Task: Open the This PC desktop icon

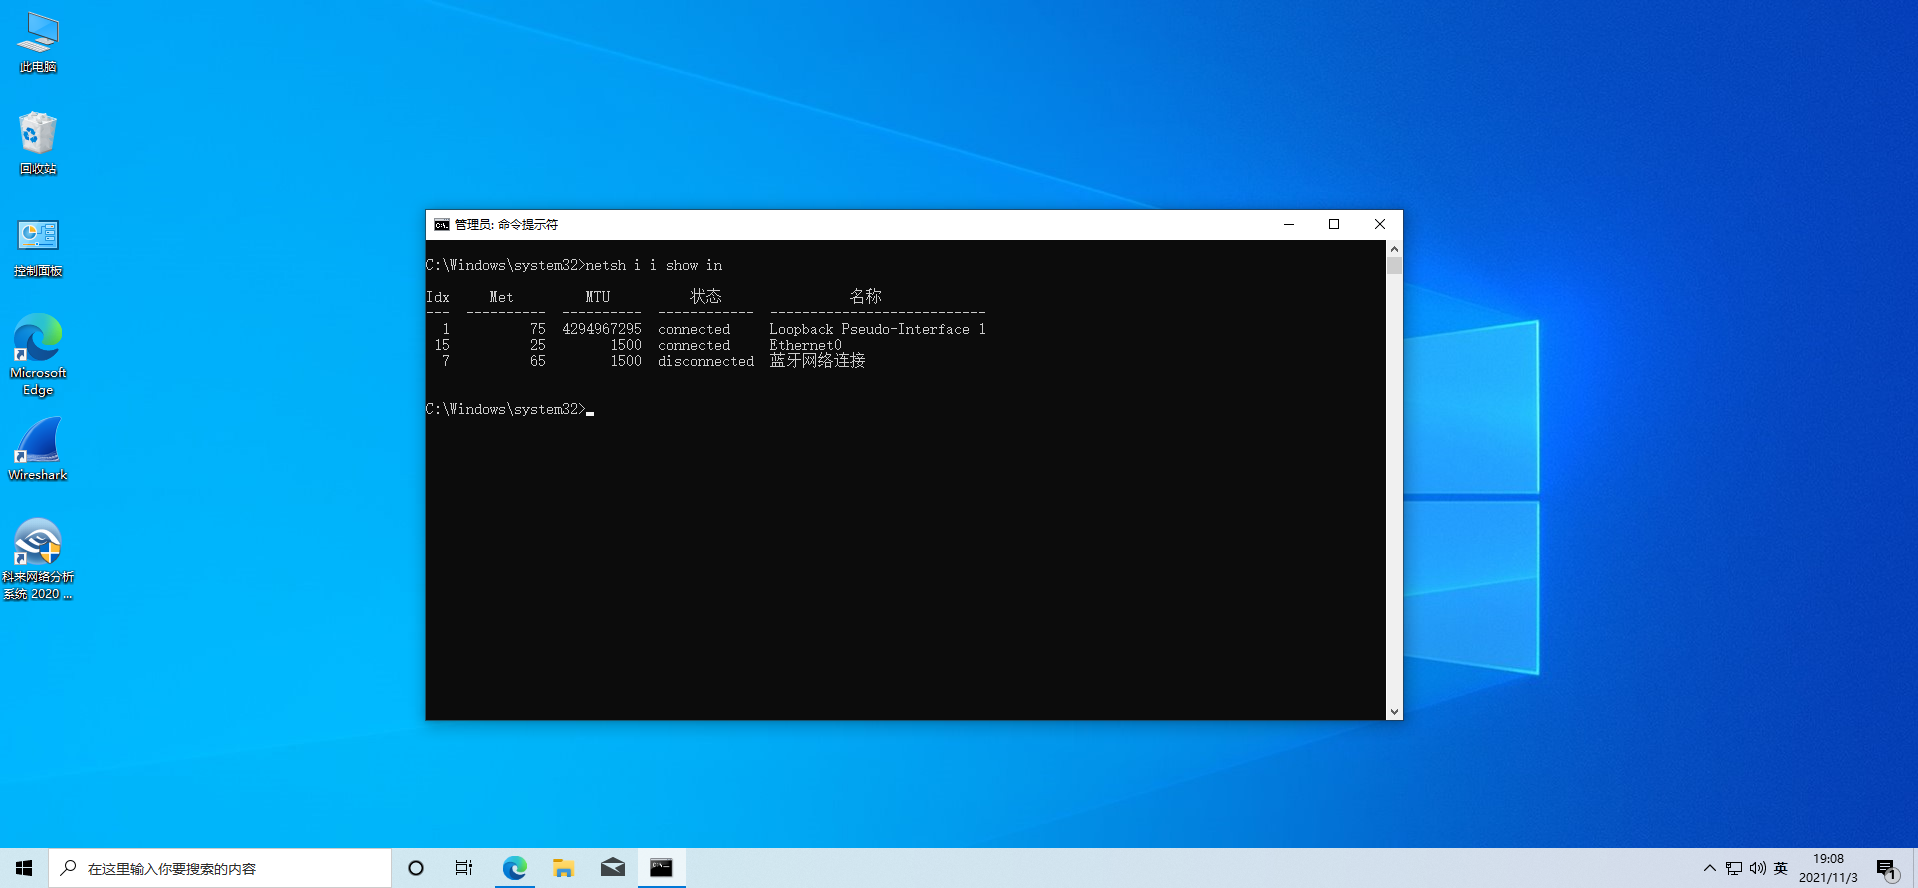Action: (x=38, y=43)
